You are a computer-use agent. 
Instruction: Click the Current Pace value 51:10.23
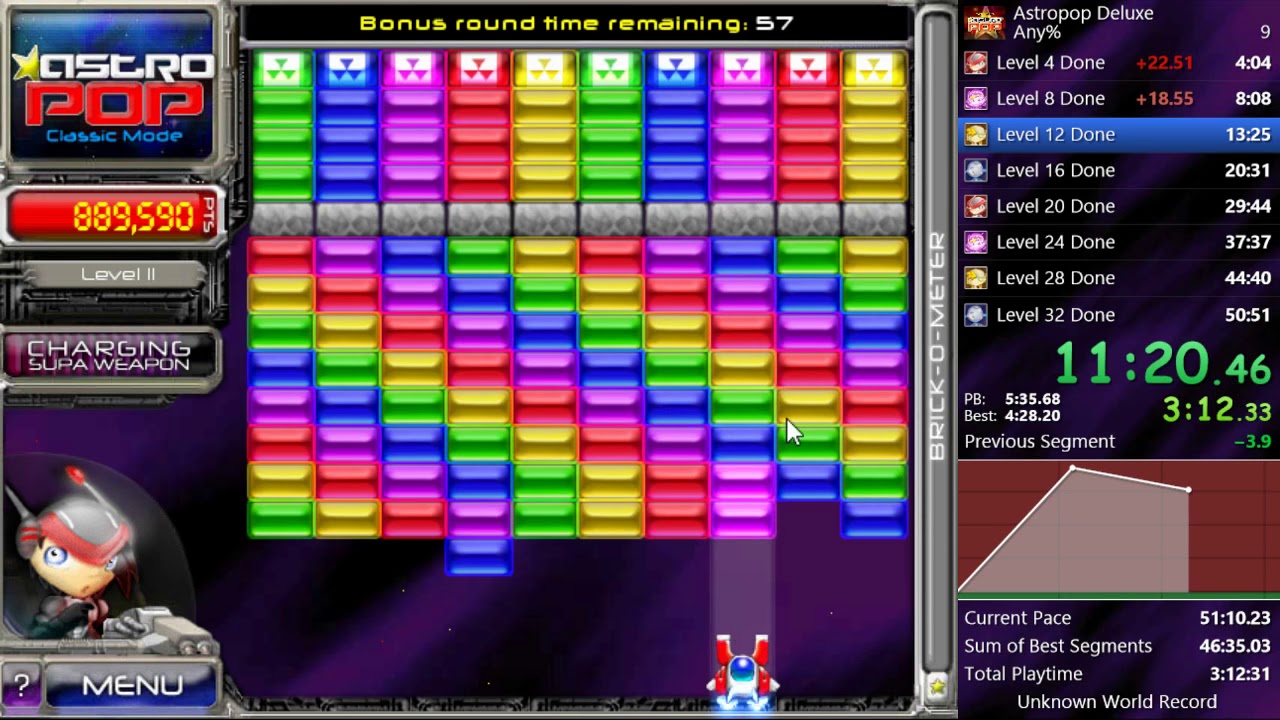pos(1235,618)
